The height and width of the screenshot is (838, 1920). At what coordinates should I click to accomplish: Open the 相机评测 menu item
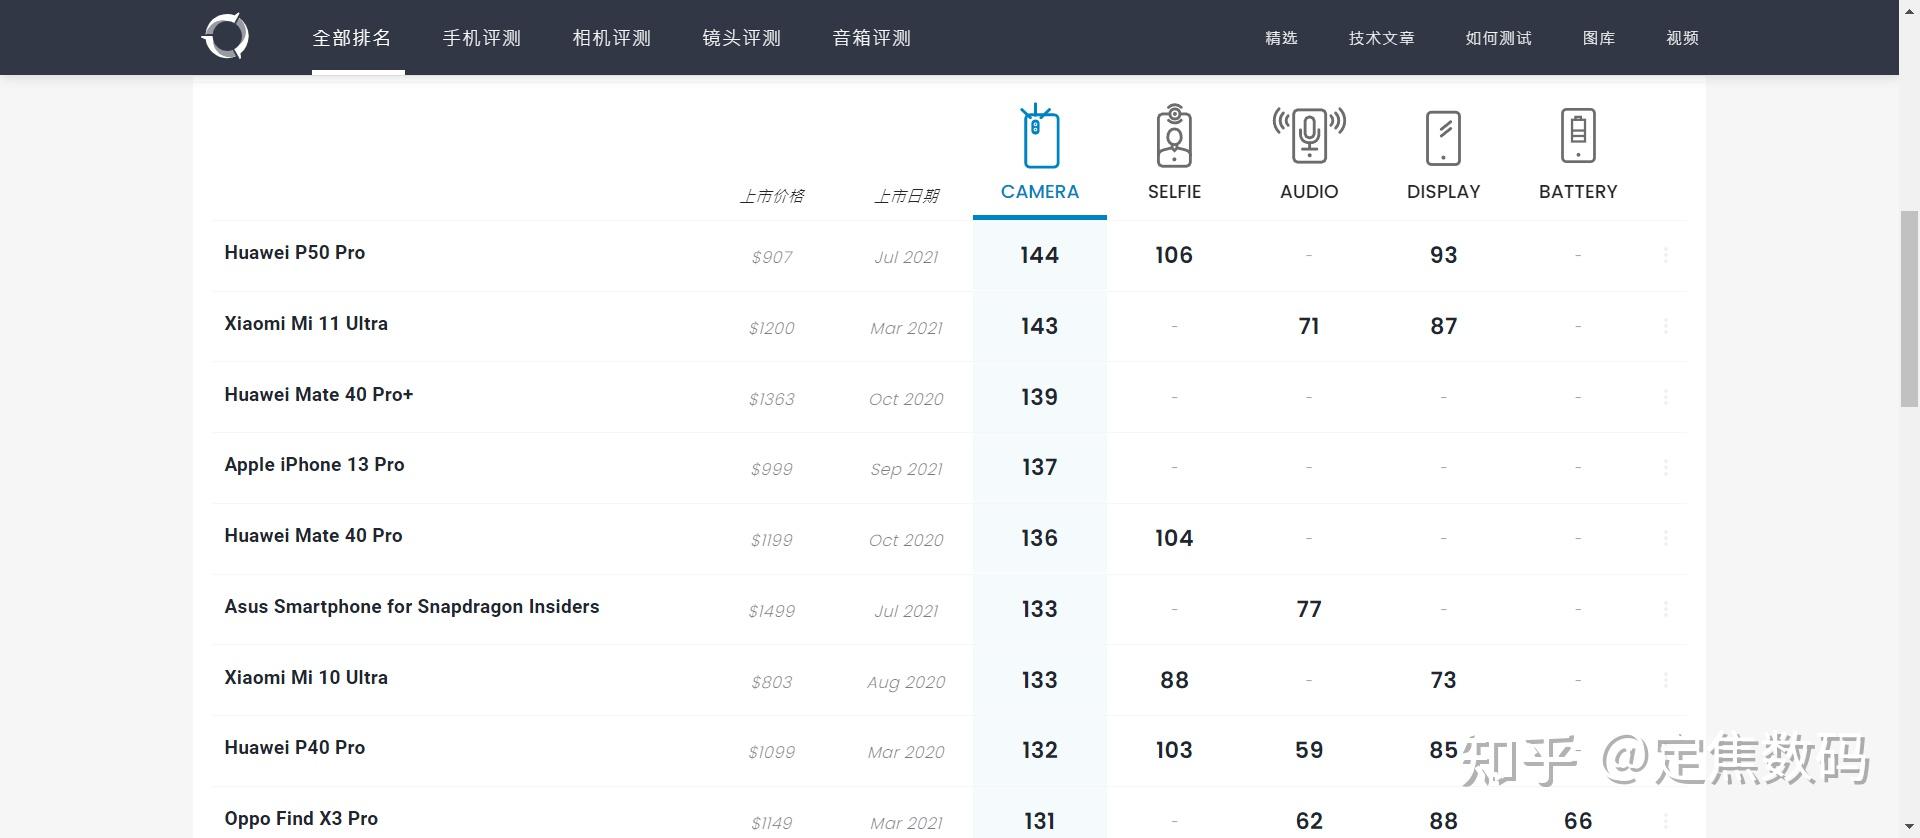pyautogui.click(x=612, y=38)
